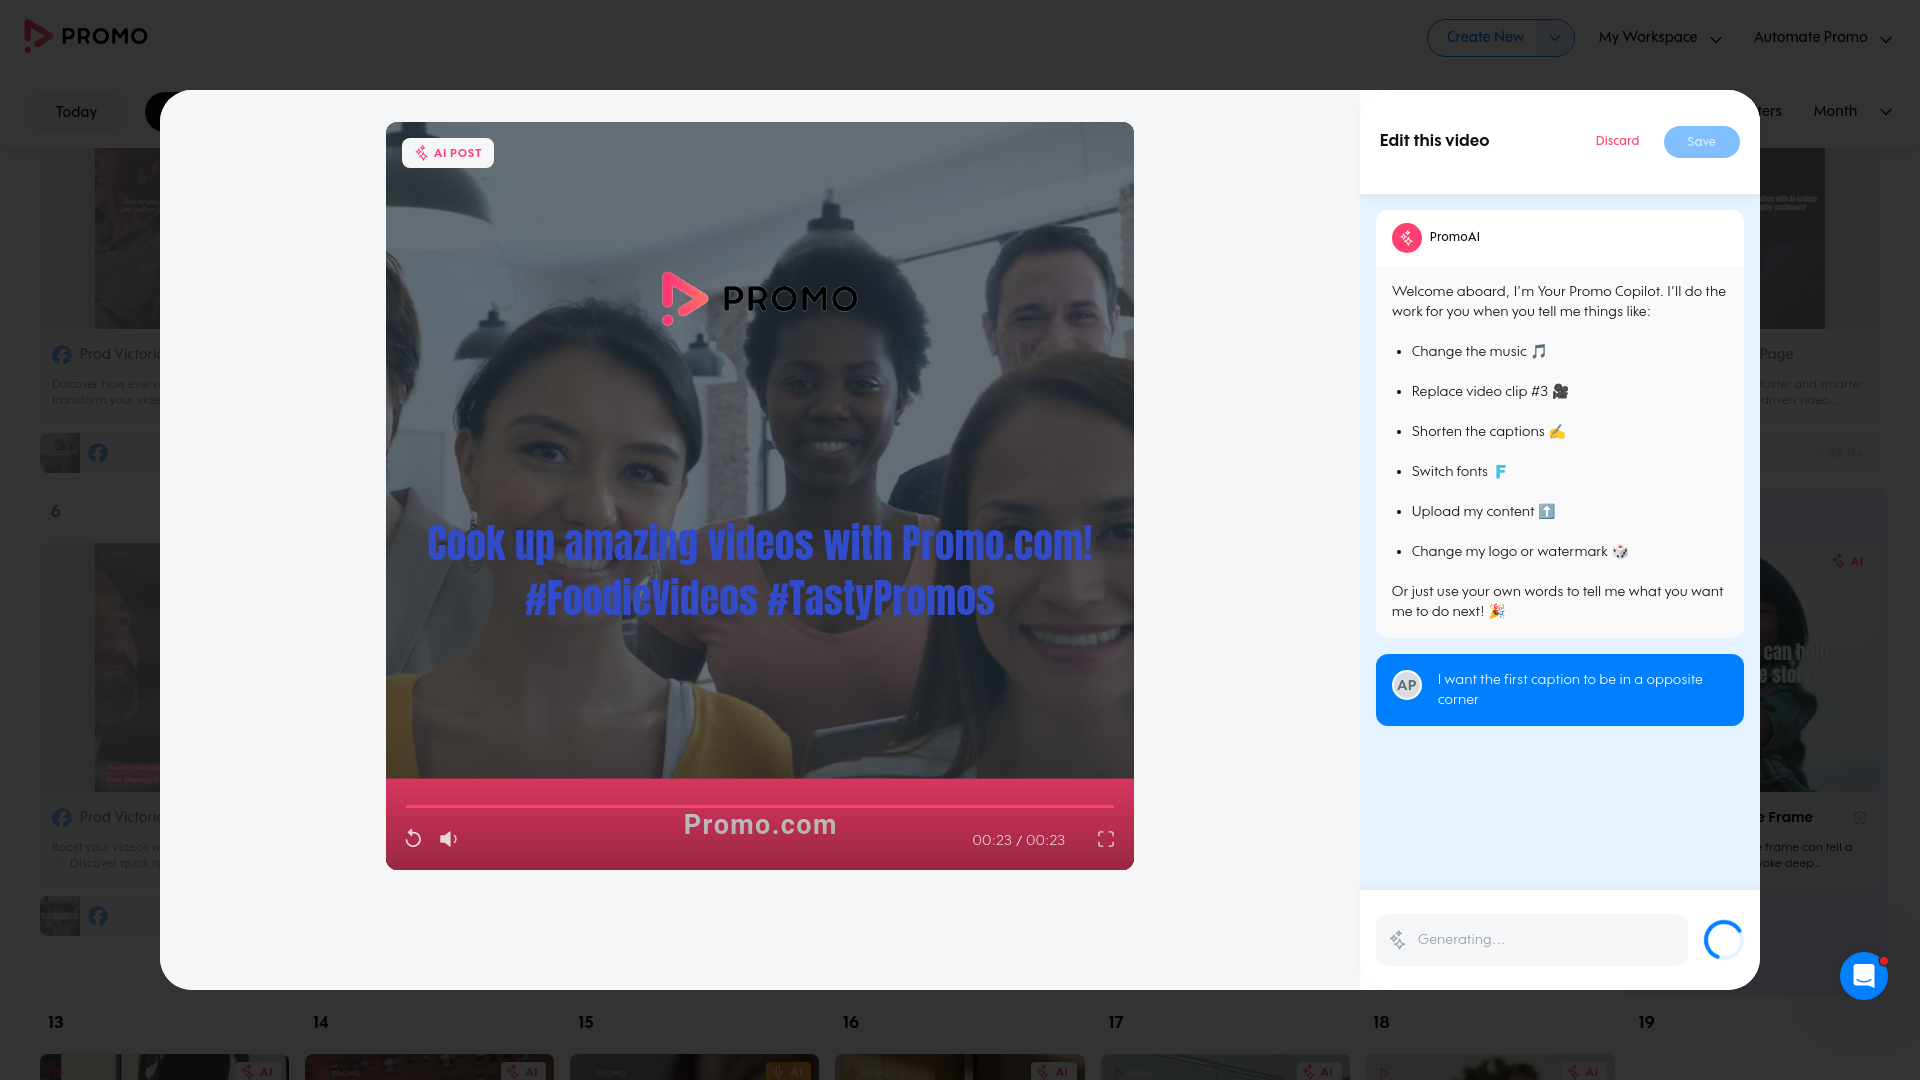Click the Facebook icon beside Prod Victoria, day 6

tap(62, 818)
